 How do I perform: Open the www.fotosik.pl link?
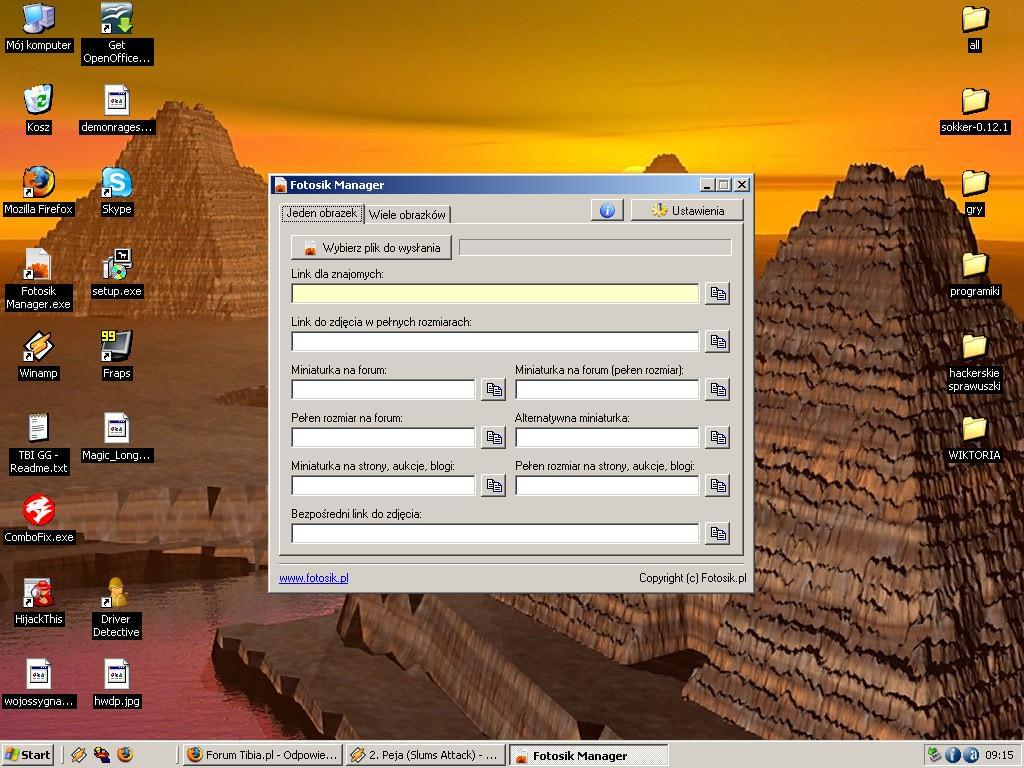pyautogui.click(x=313, y=578)
